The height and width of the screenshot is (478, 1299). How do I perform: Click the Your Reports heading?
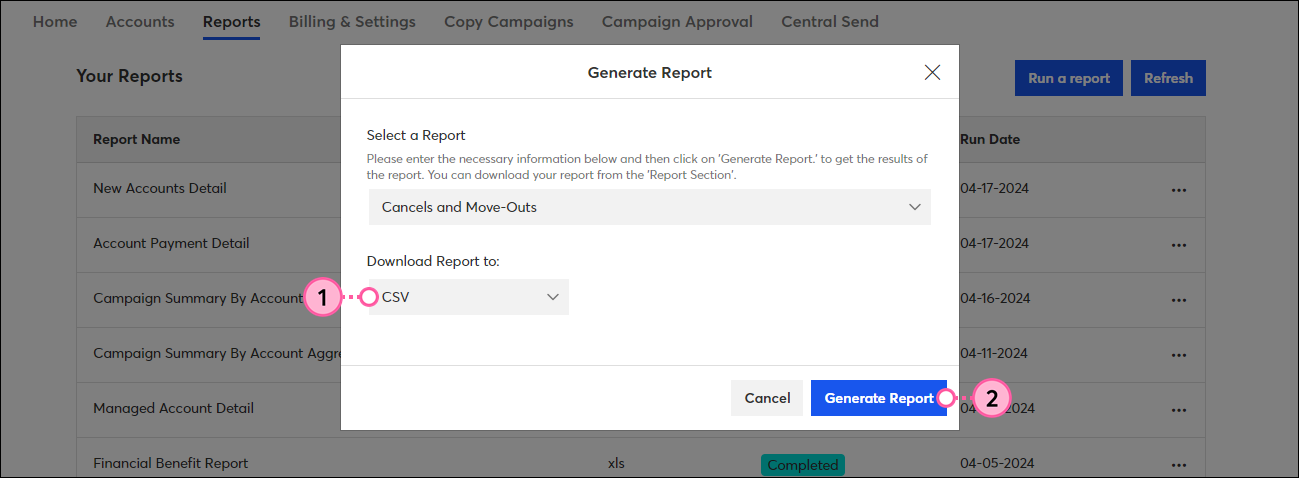129,76
